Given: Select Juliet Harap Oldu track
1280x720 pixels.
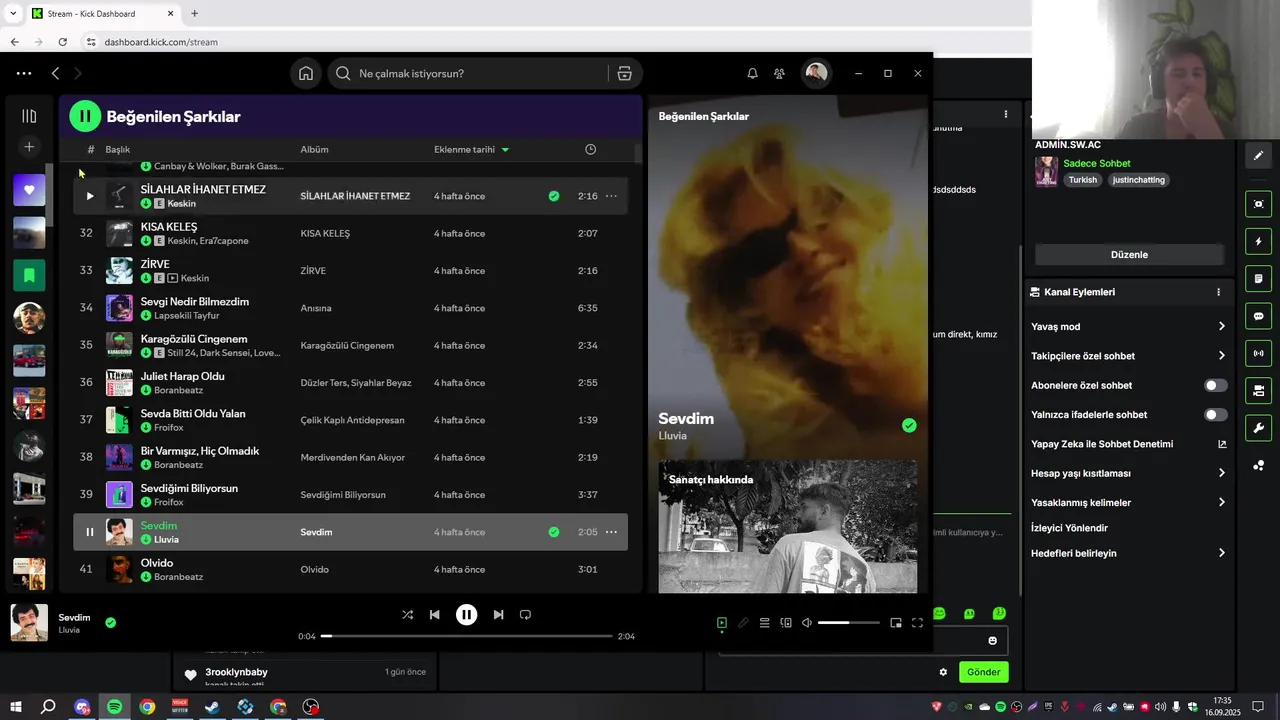Looking at the screenshot, I should [x=182, y=376].
